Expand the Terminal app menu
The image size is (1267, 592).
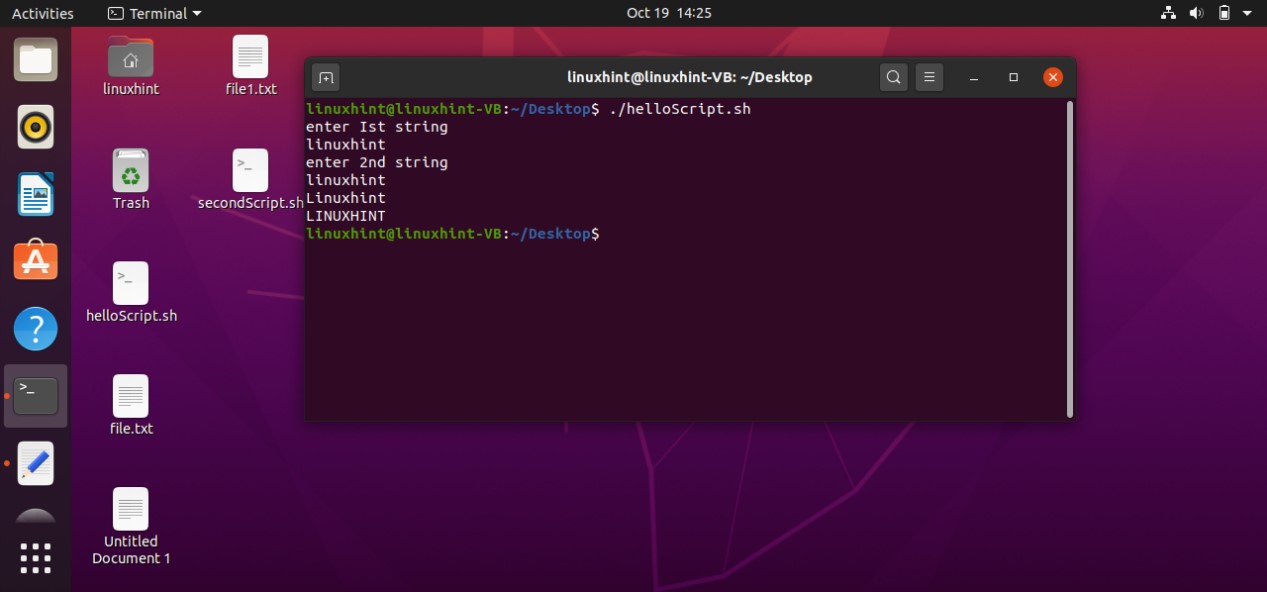pos(154,13)
